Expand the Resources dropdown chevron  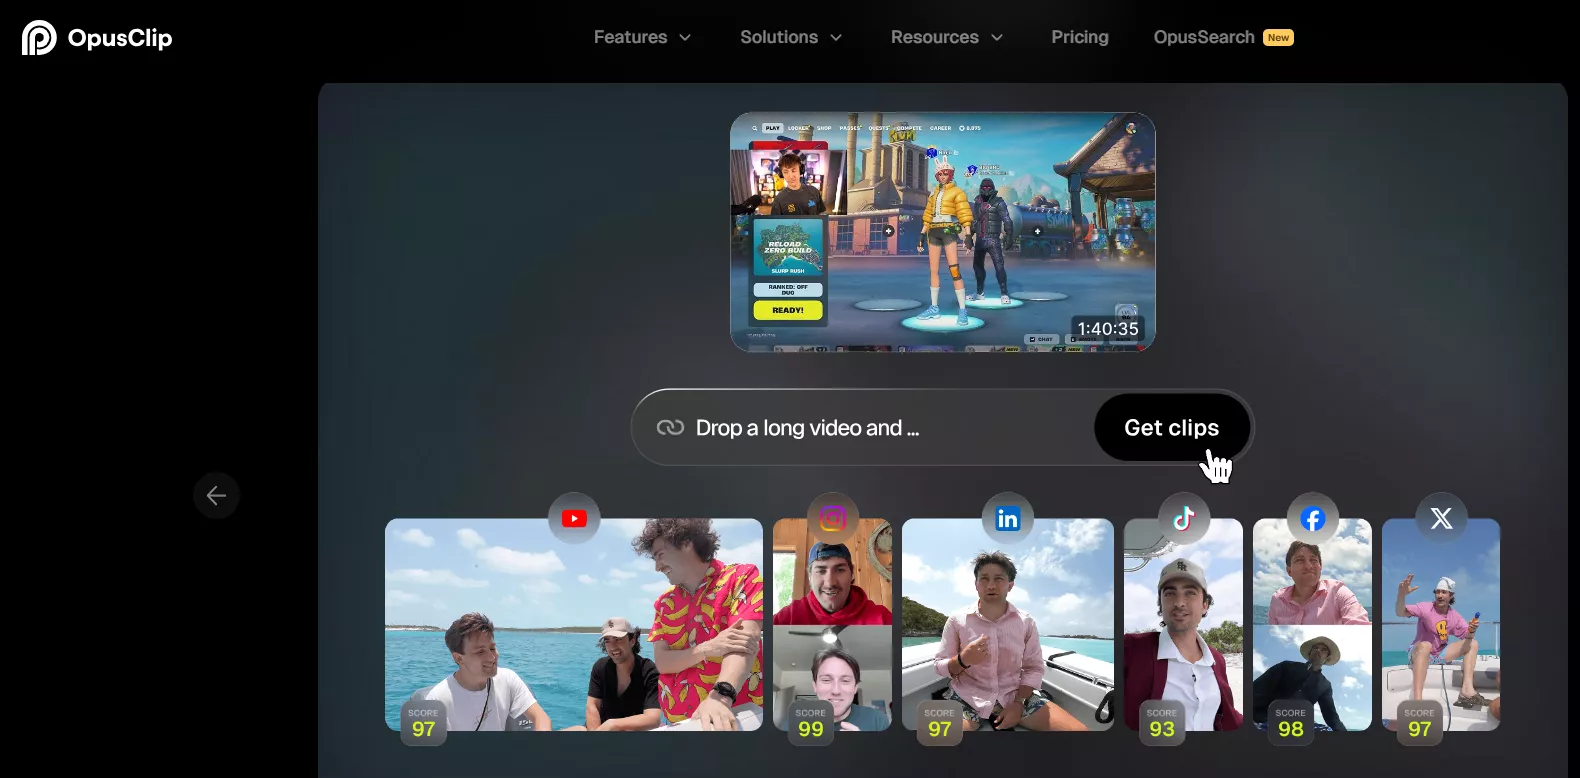(x=997, y=37)
